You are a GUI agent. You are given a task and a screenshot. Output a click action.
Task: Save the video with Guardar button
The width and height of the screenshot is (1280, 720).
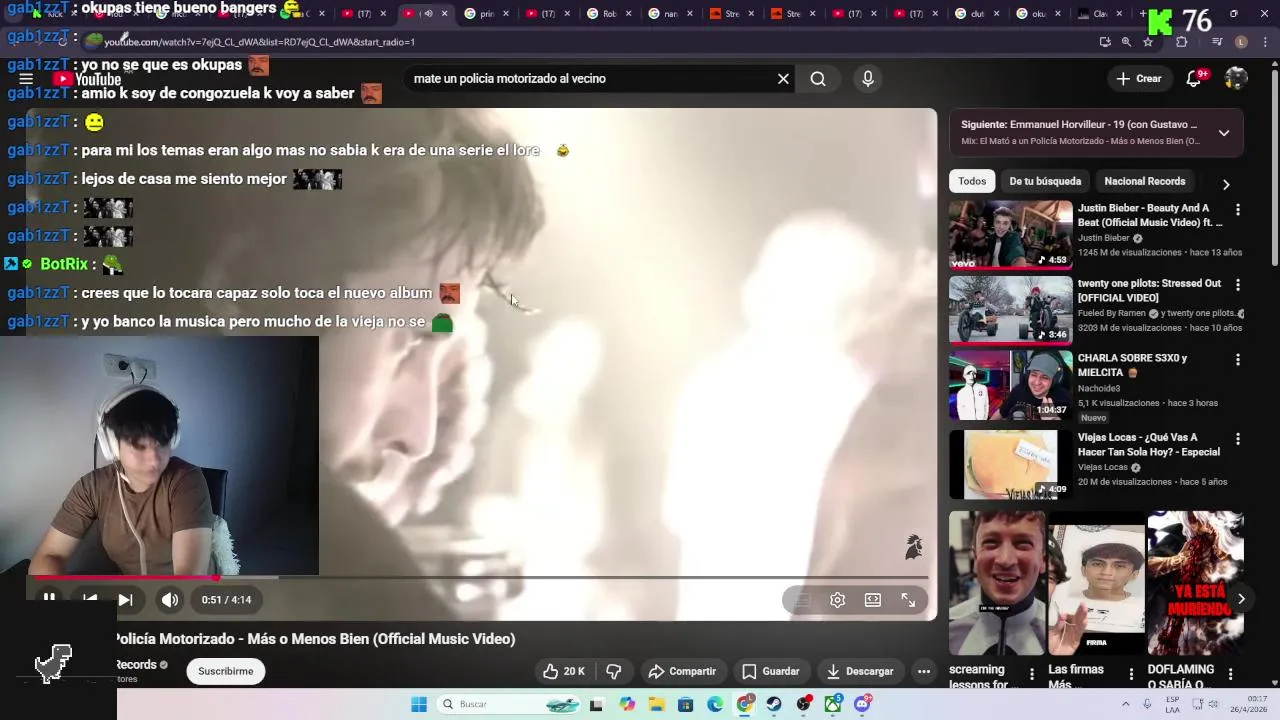[x=770, y=671]
